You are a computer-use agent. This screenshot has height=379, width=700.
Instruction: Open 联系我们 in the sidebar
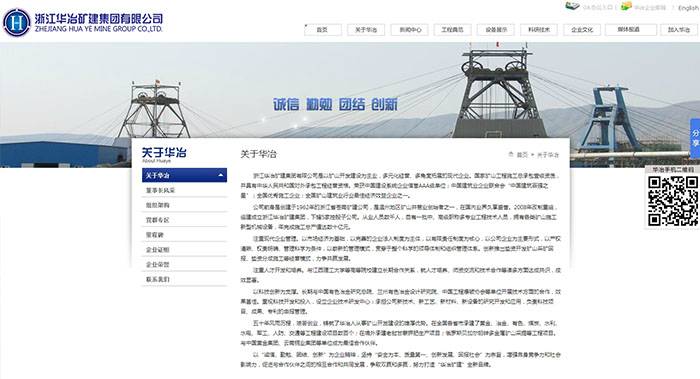point(184,279)
